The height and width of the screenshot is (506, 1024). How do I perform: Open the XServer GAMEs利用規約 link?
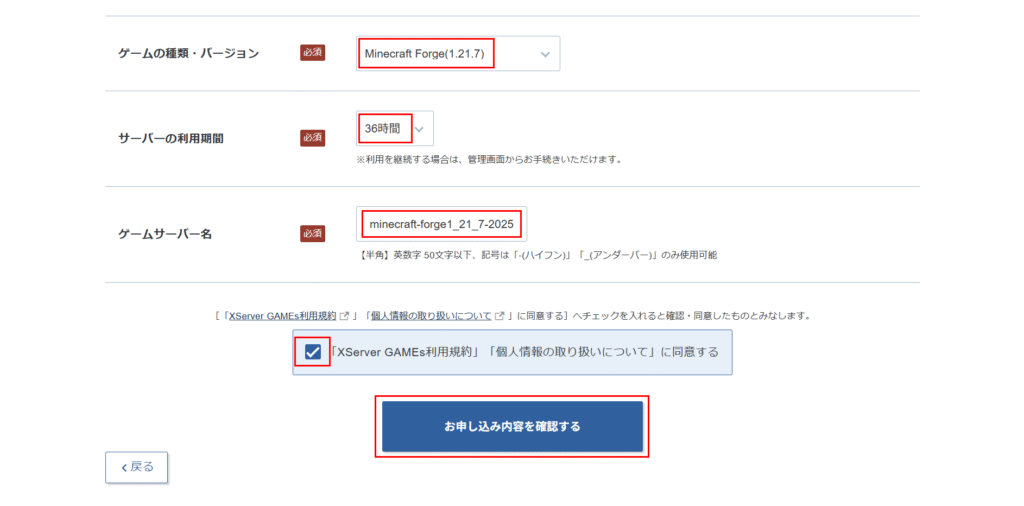pos(282,316)
